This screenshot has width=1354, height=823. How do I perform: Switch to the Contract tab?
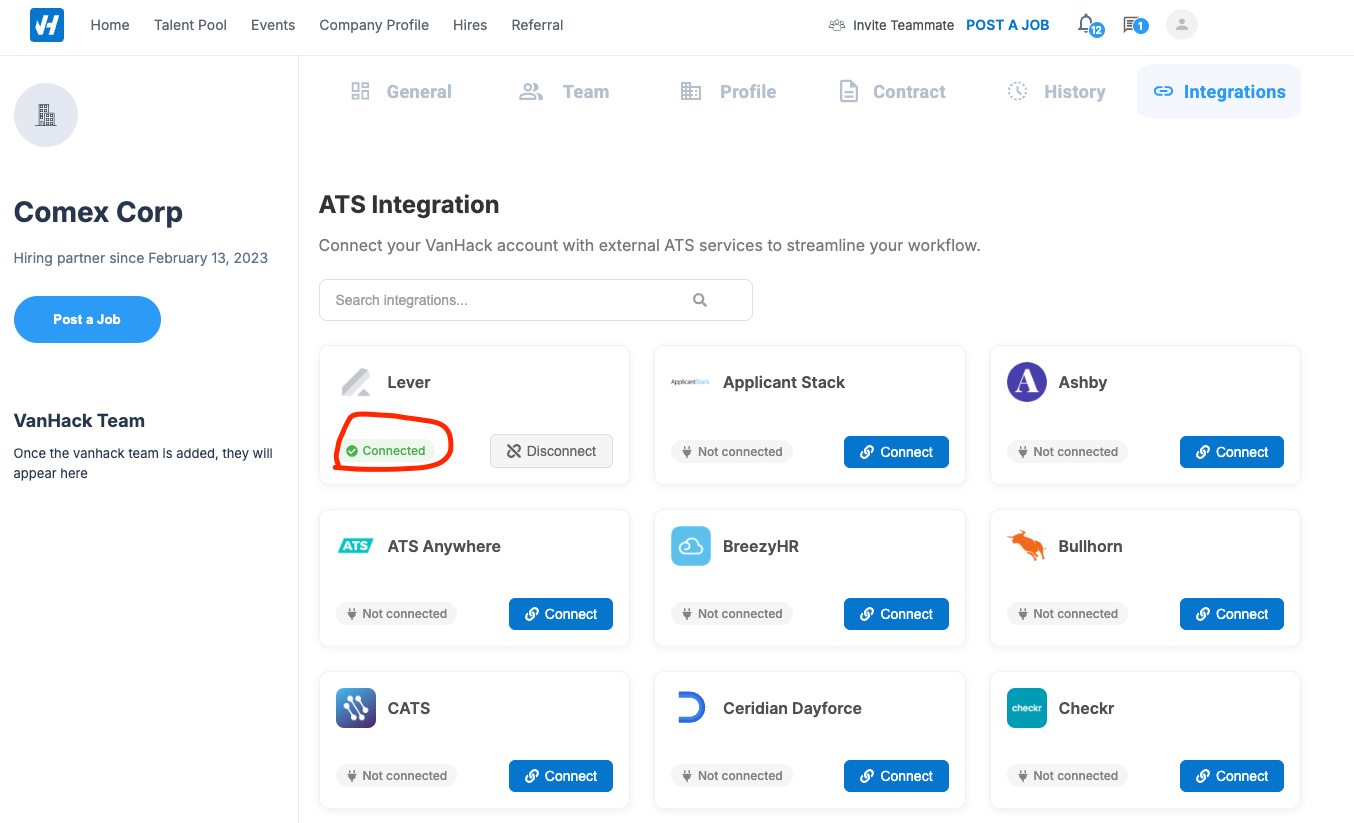pyautogui.click(x=892, y=92)
